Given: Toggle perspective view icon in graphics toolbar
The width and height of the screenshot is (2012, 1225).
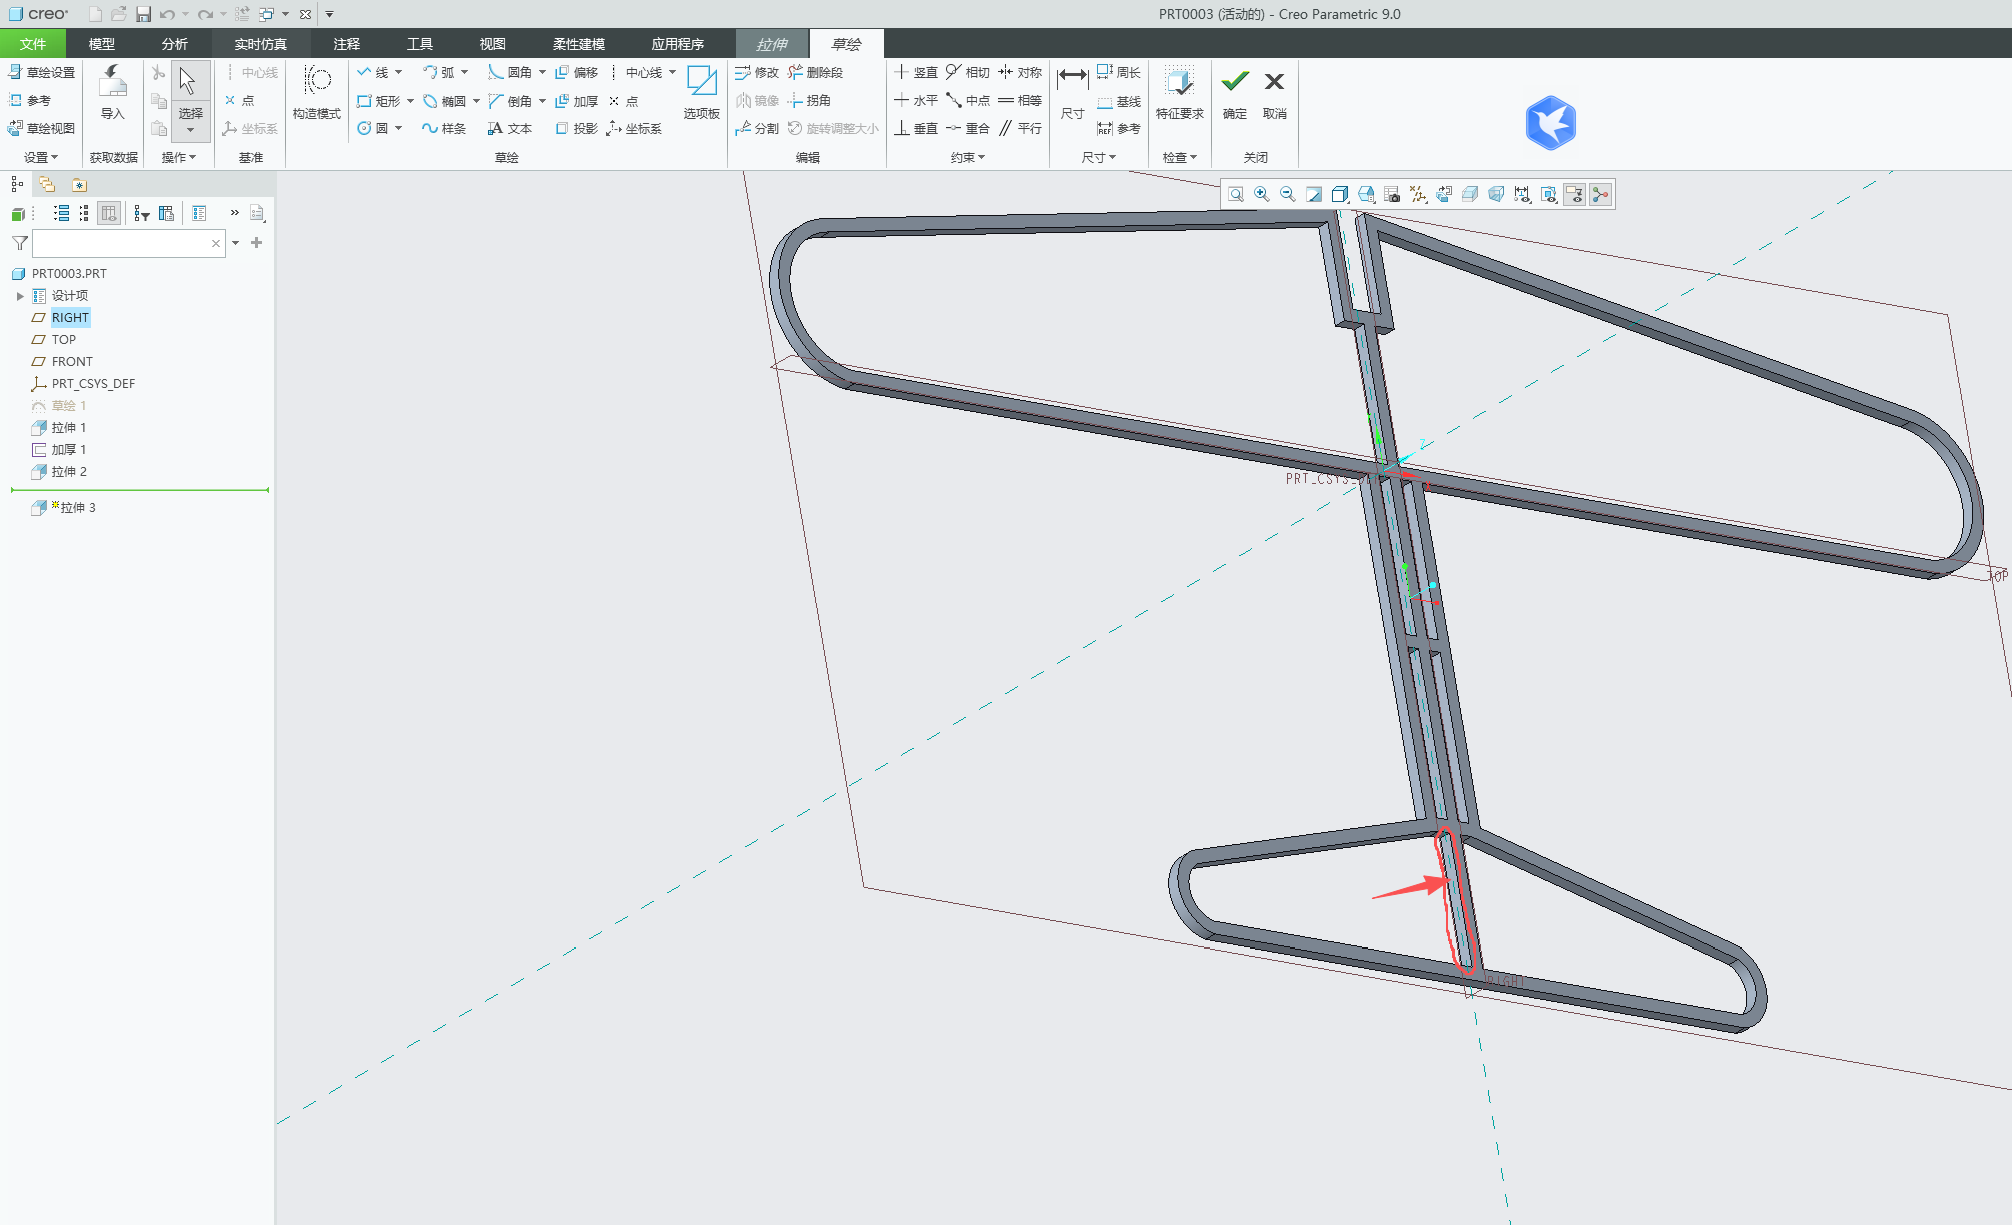Looking at the screenshot, I should tap(1496, 194).
